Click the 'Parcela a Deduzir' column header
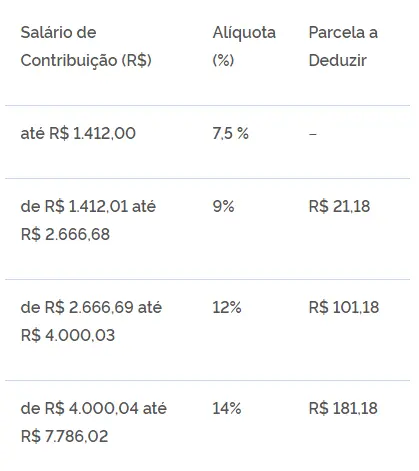The height and width of the screenshot is (471, 419). (343, 46)
